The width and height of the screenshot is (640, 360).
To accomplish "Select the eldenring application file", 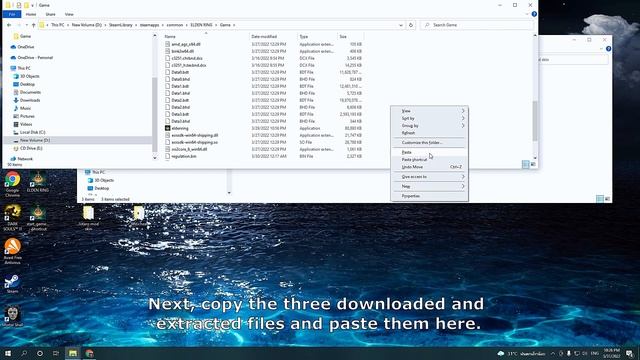I will point(180,128).
